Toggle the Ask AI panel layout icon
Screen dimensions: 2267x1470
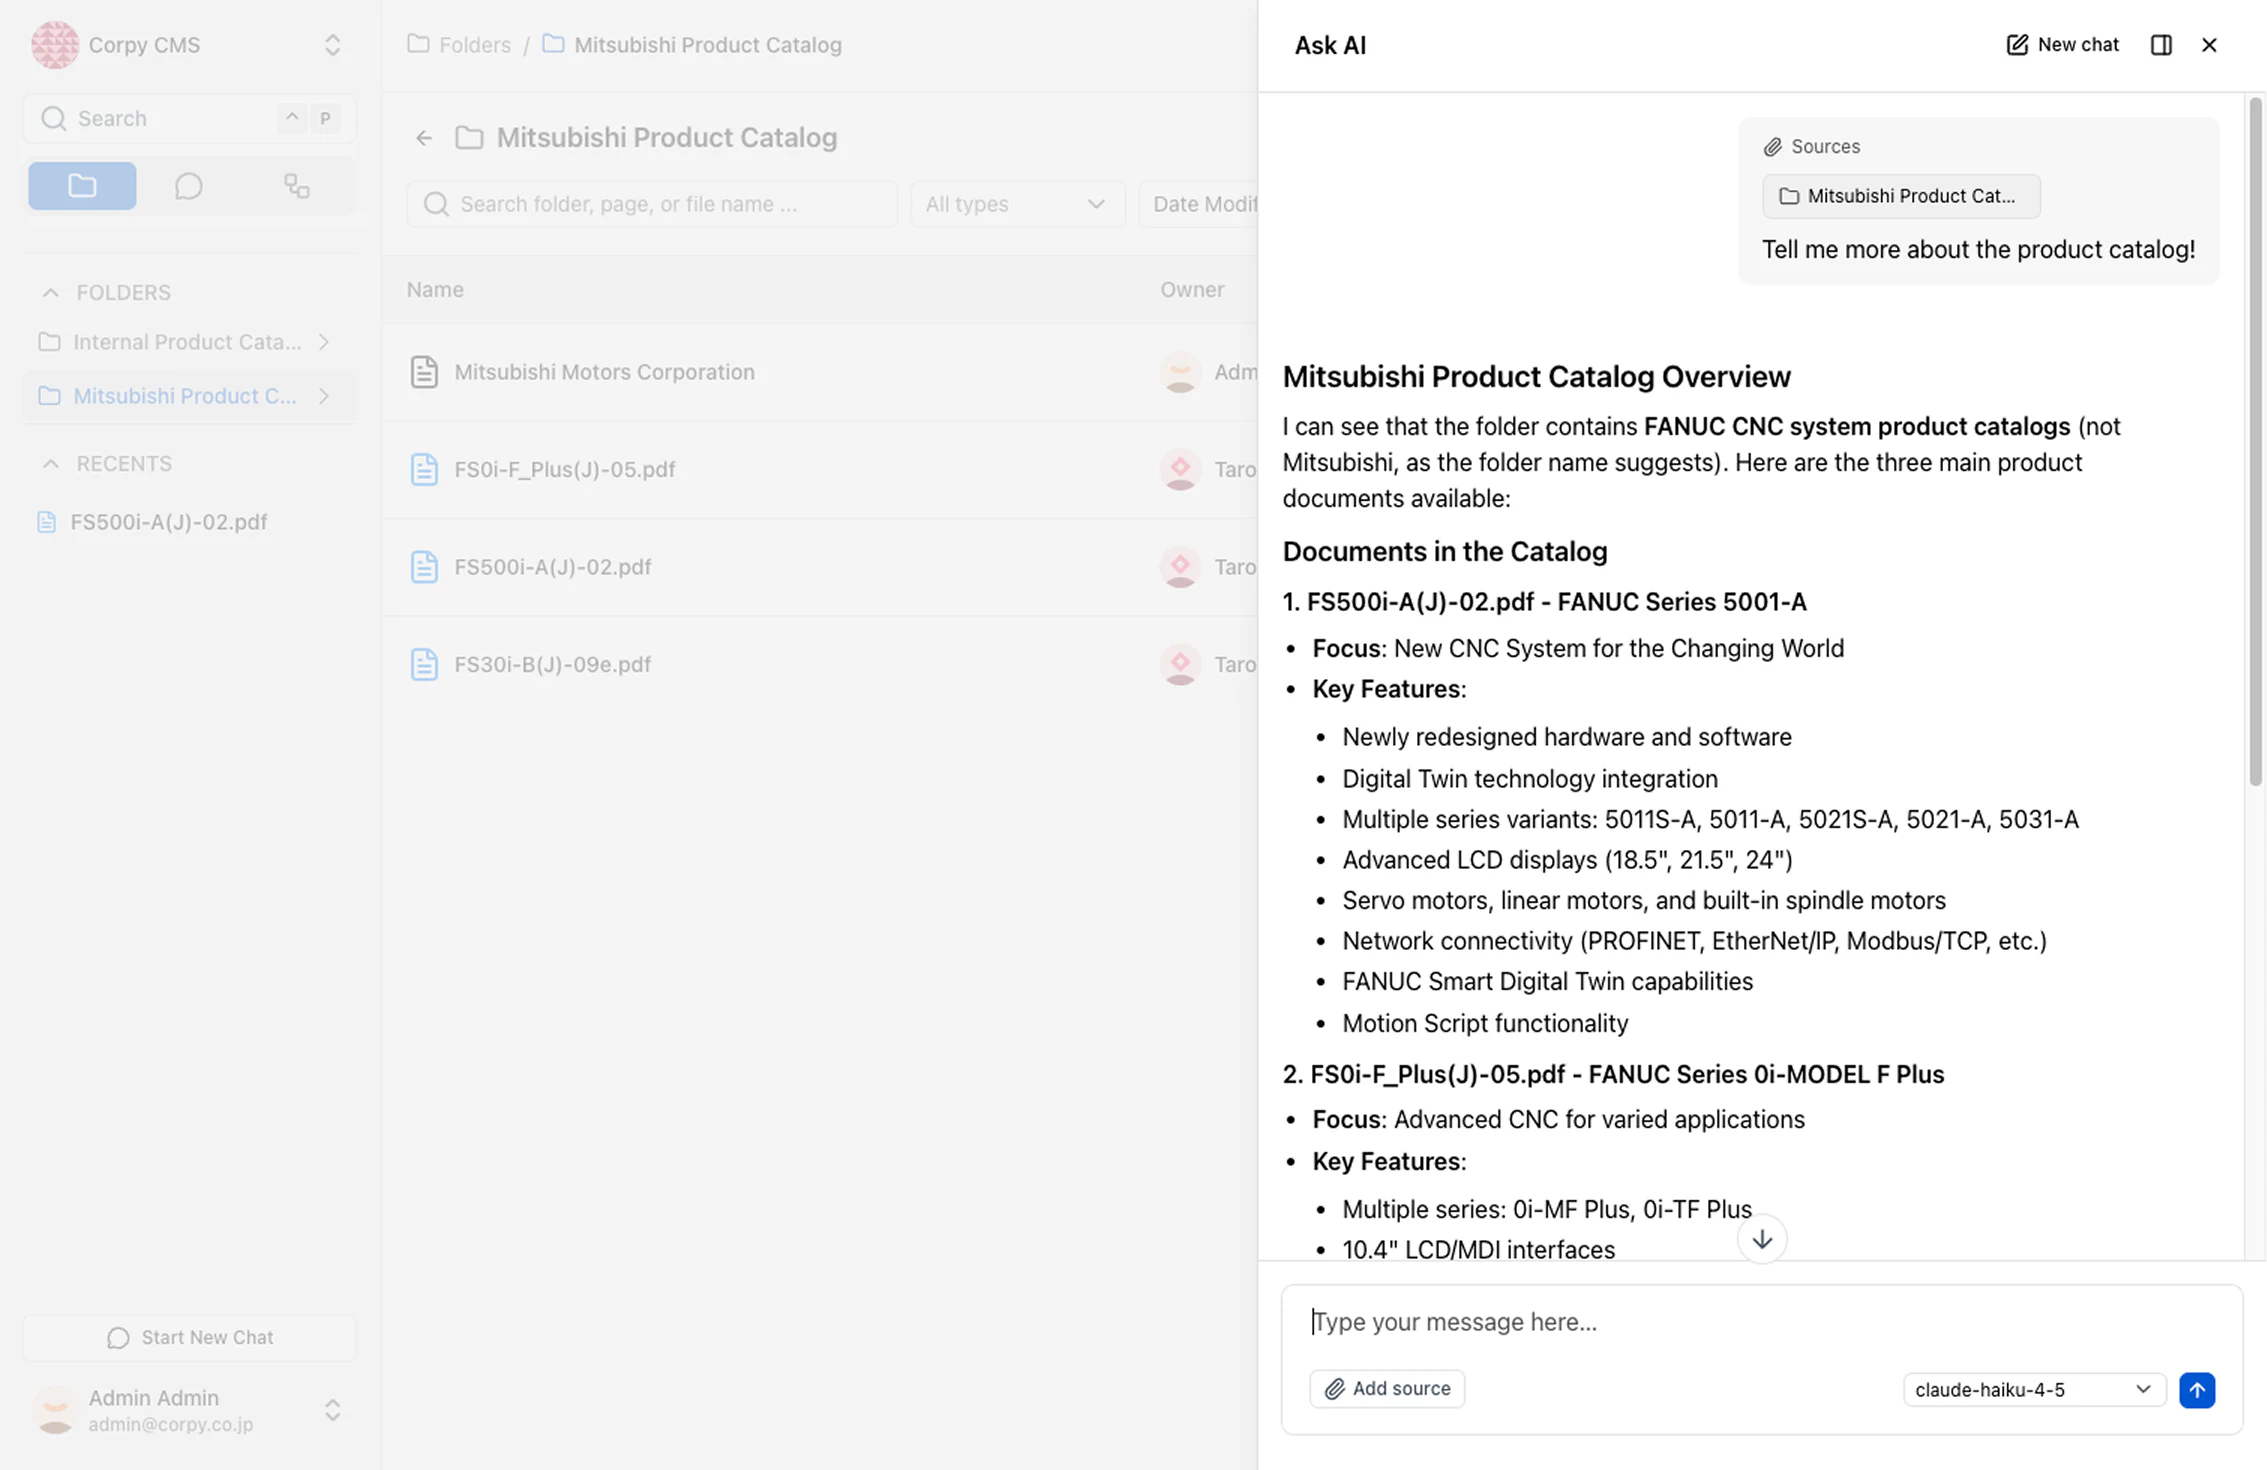(2161, 45)
